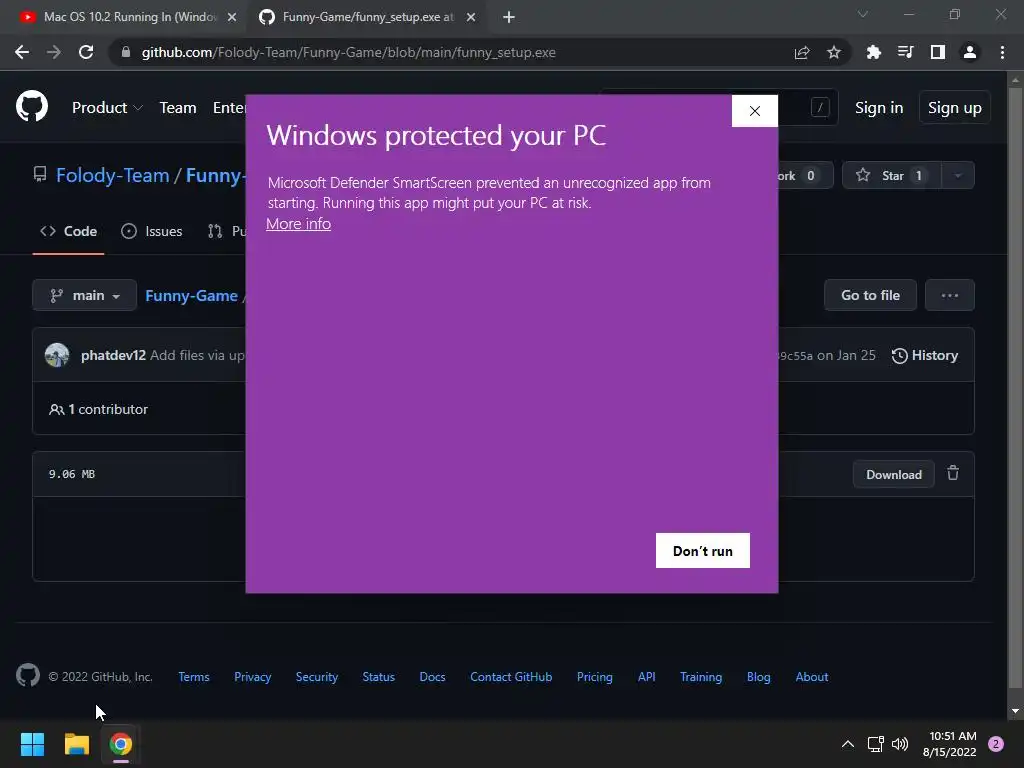Open the Training footer link

(x=701, y=677)
